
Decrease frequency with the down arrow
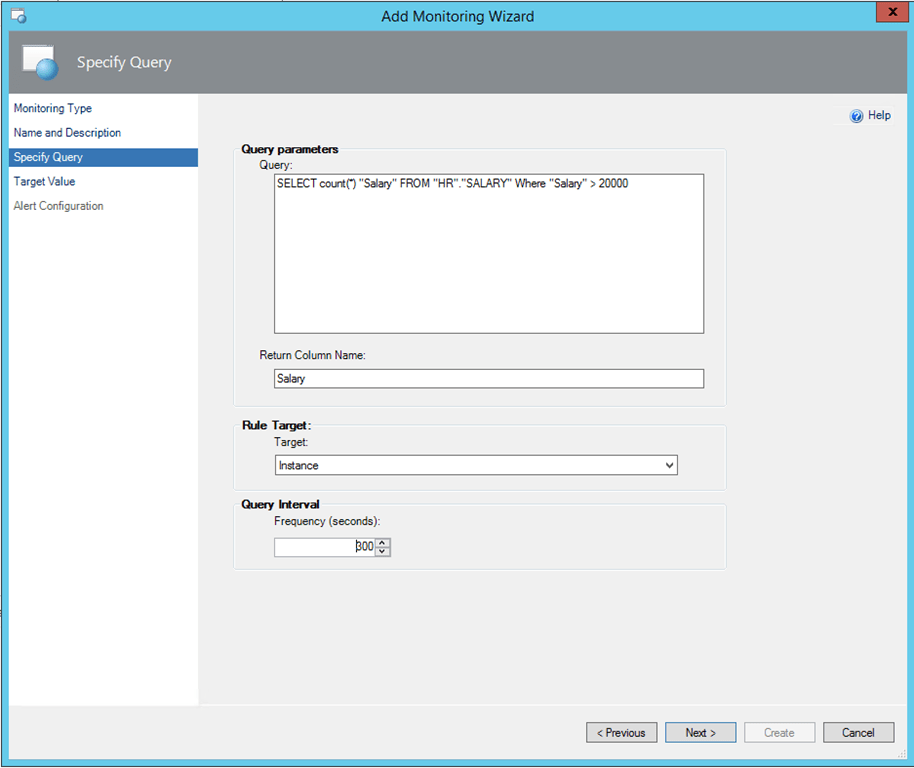(382, 552)
